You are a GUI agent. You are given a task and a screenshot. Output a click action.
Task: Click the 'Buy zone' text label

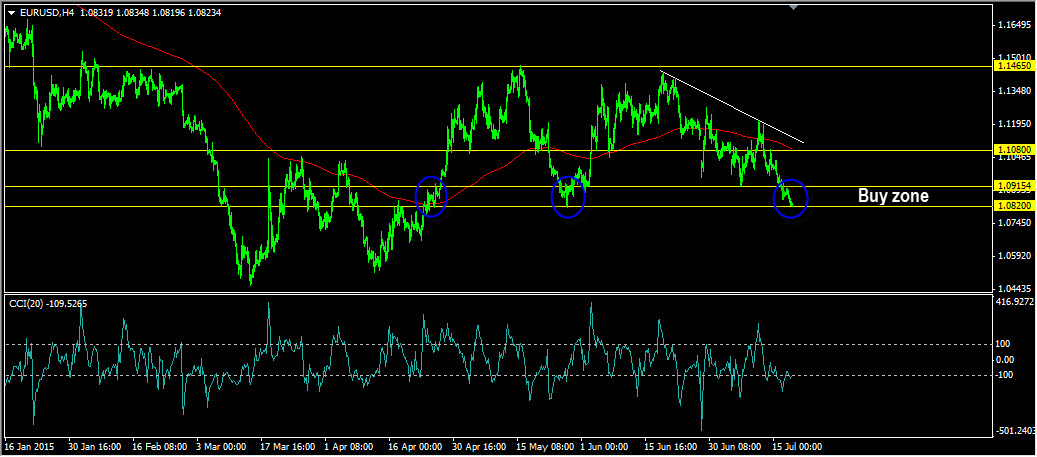point(893,196)
